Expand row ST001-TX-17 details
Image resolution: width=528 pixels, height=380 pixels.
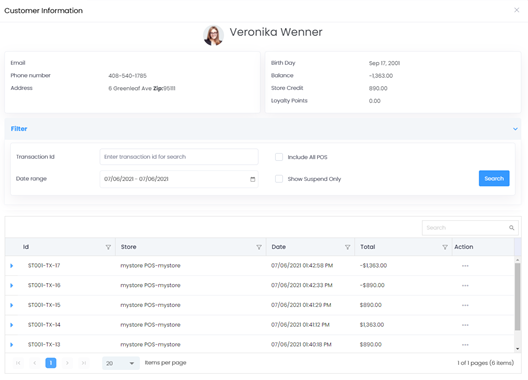pos(11,266)
